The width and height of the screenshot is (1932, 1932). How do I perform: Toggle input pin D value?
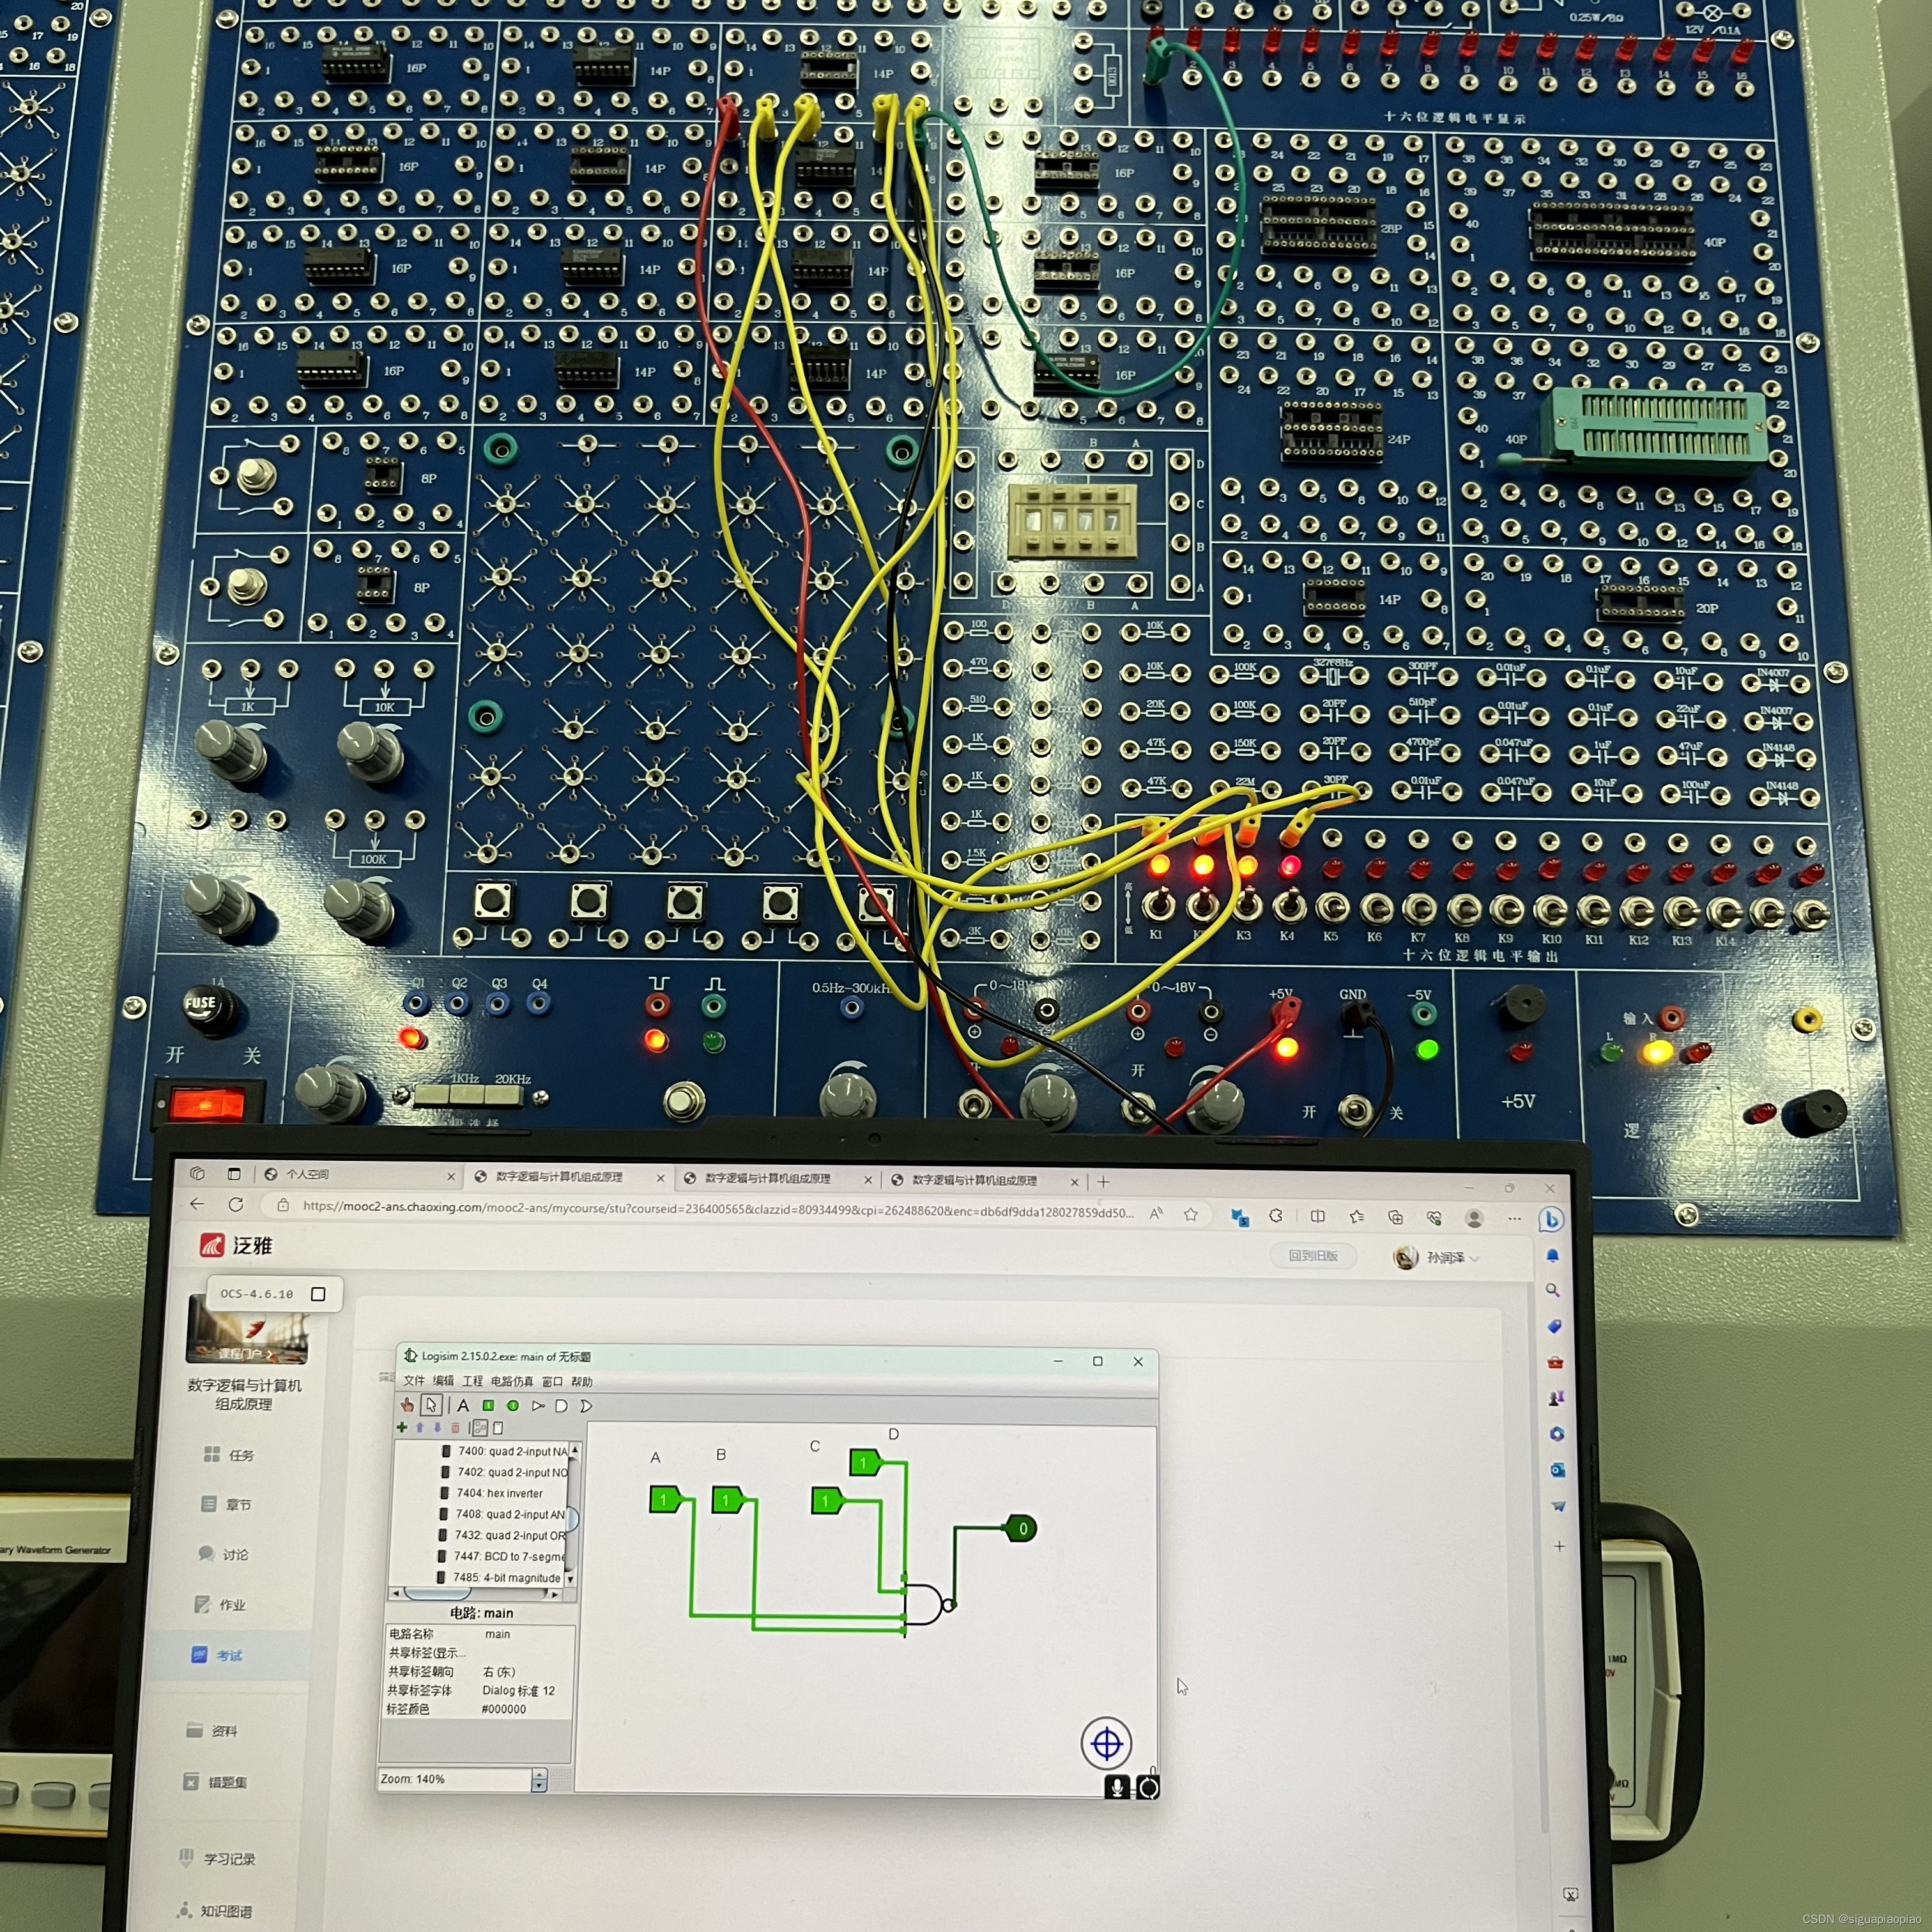pos(864,1463)
